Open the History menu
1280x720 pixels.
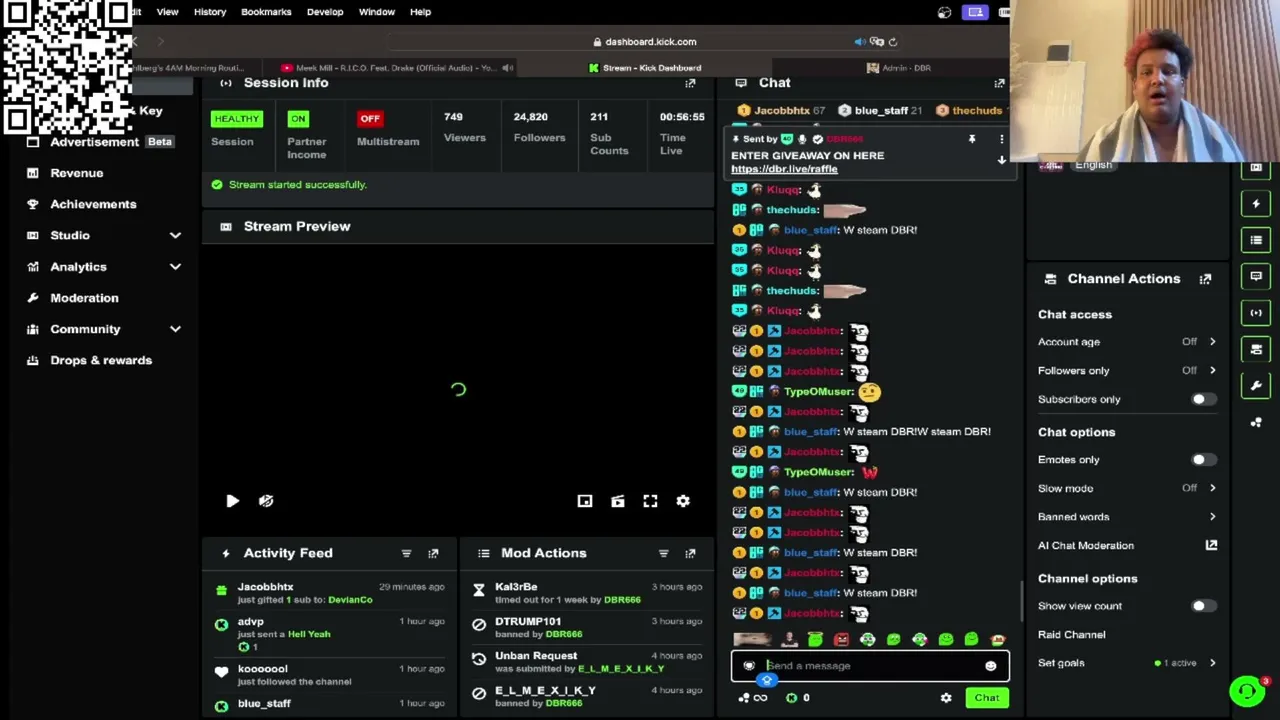tap(210, 12)
